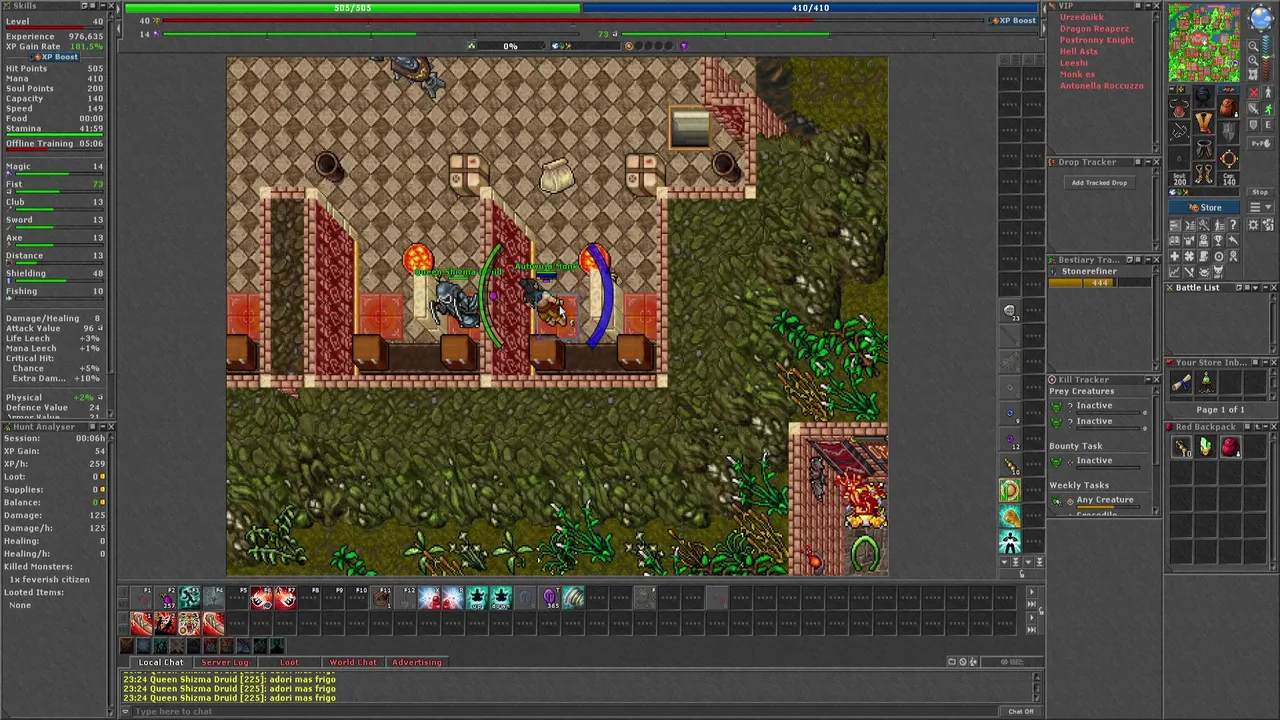
Task: Switch to Local Chat tab
Action: pyautogui.click(x=161, y=662)
